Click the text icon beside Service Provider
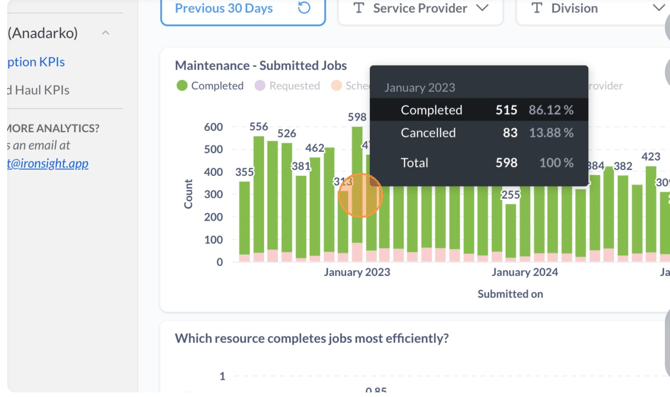The height and width of the screenshot is (397, 670). (x=359, y=8)
